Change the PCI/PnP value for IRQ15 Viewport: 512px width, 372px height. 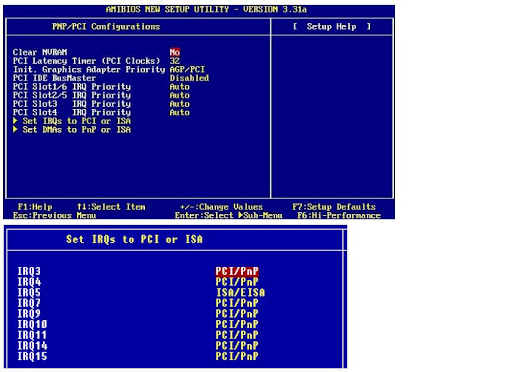[x=237, y=356]
